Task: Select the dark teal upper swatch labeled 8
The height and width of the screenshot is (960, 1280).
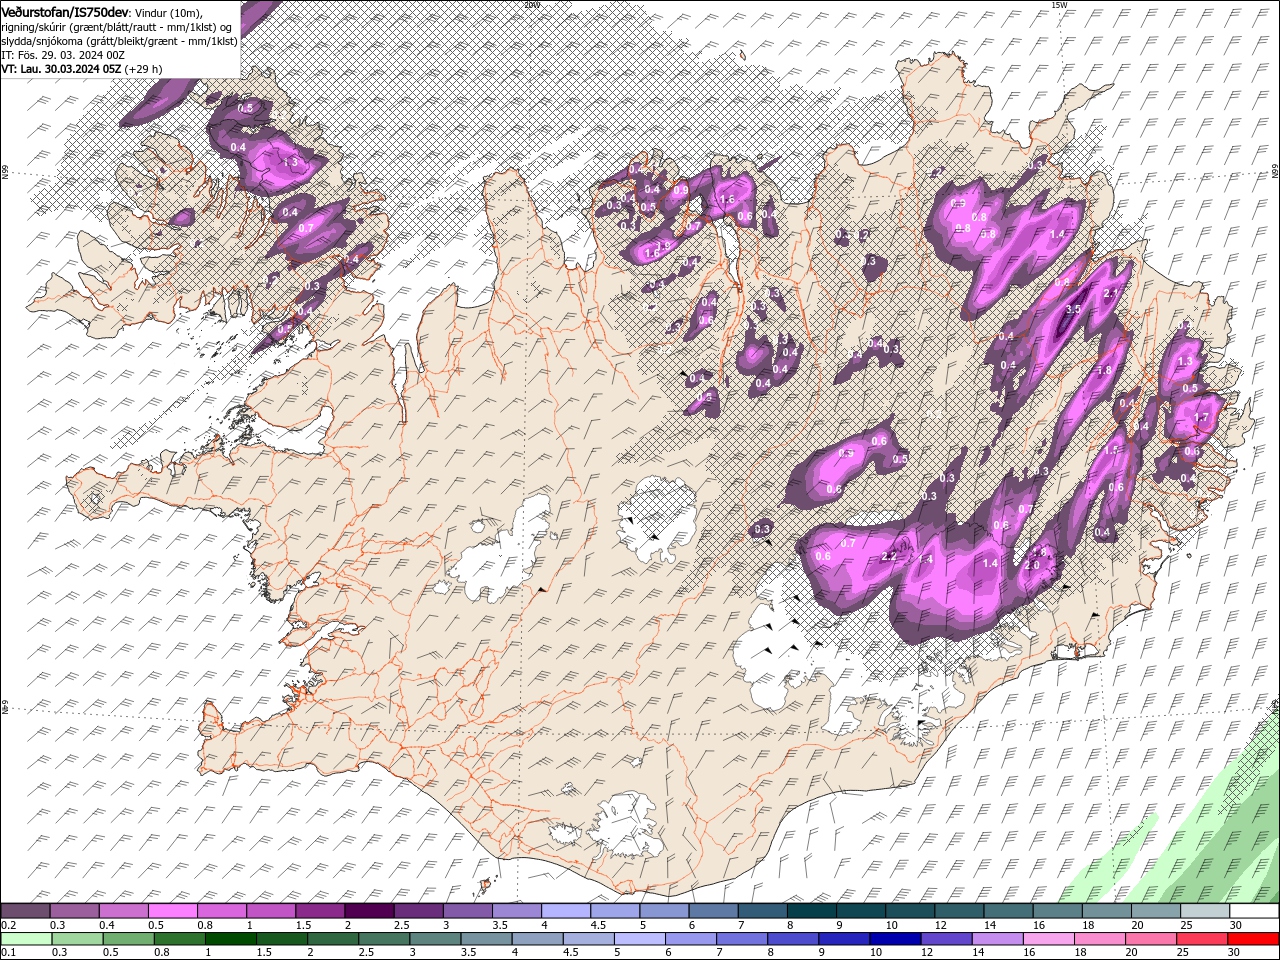Action: click(811, 911)
